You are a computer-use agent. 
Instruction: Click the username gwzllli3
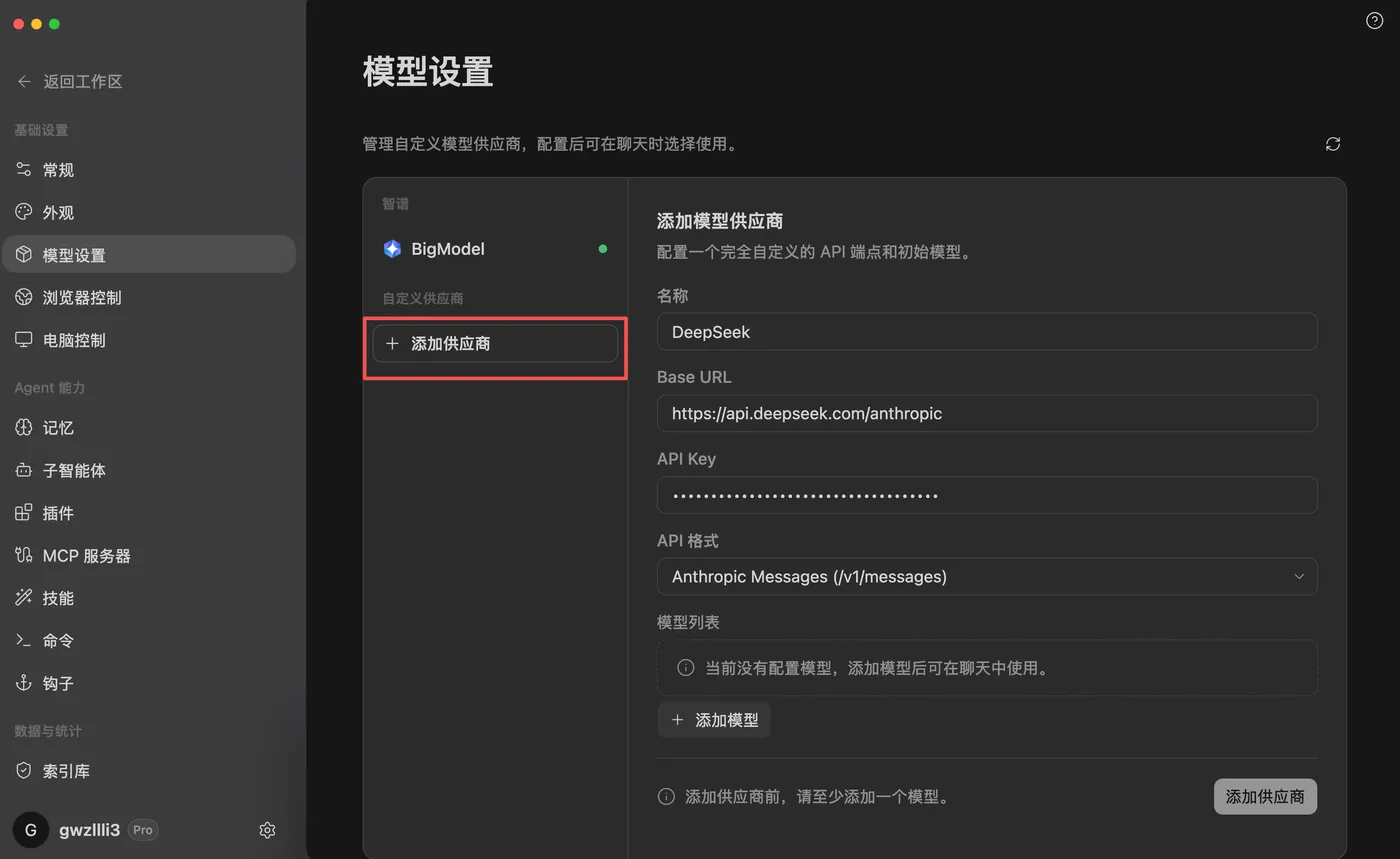[90, 830]
